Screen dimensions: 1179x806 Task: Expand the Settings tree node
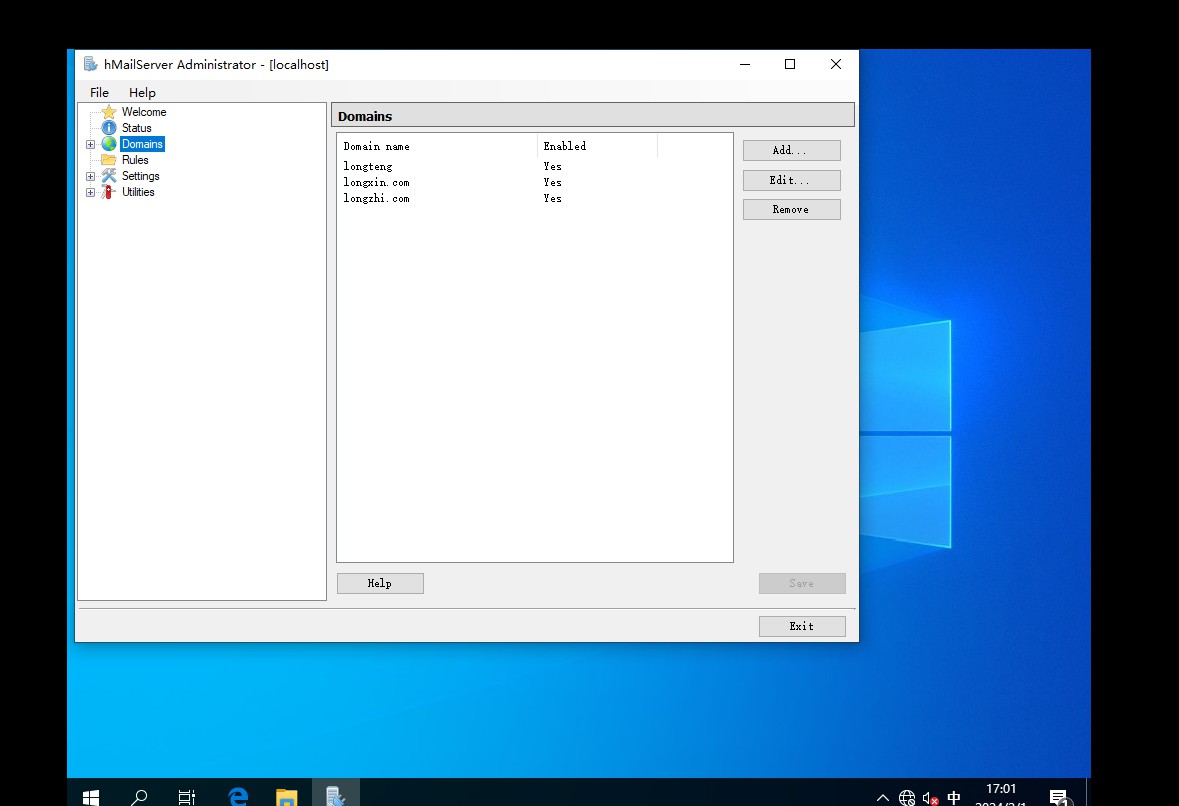coord(90,176)
